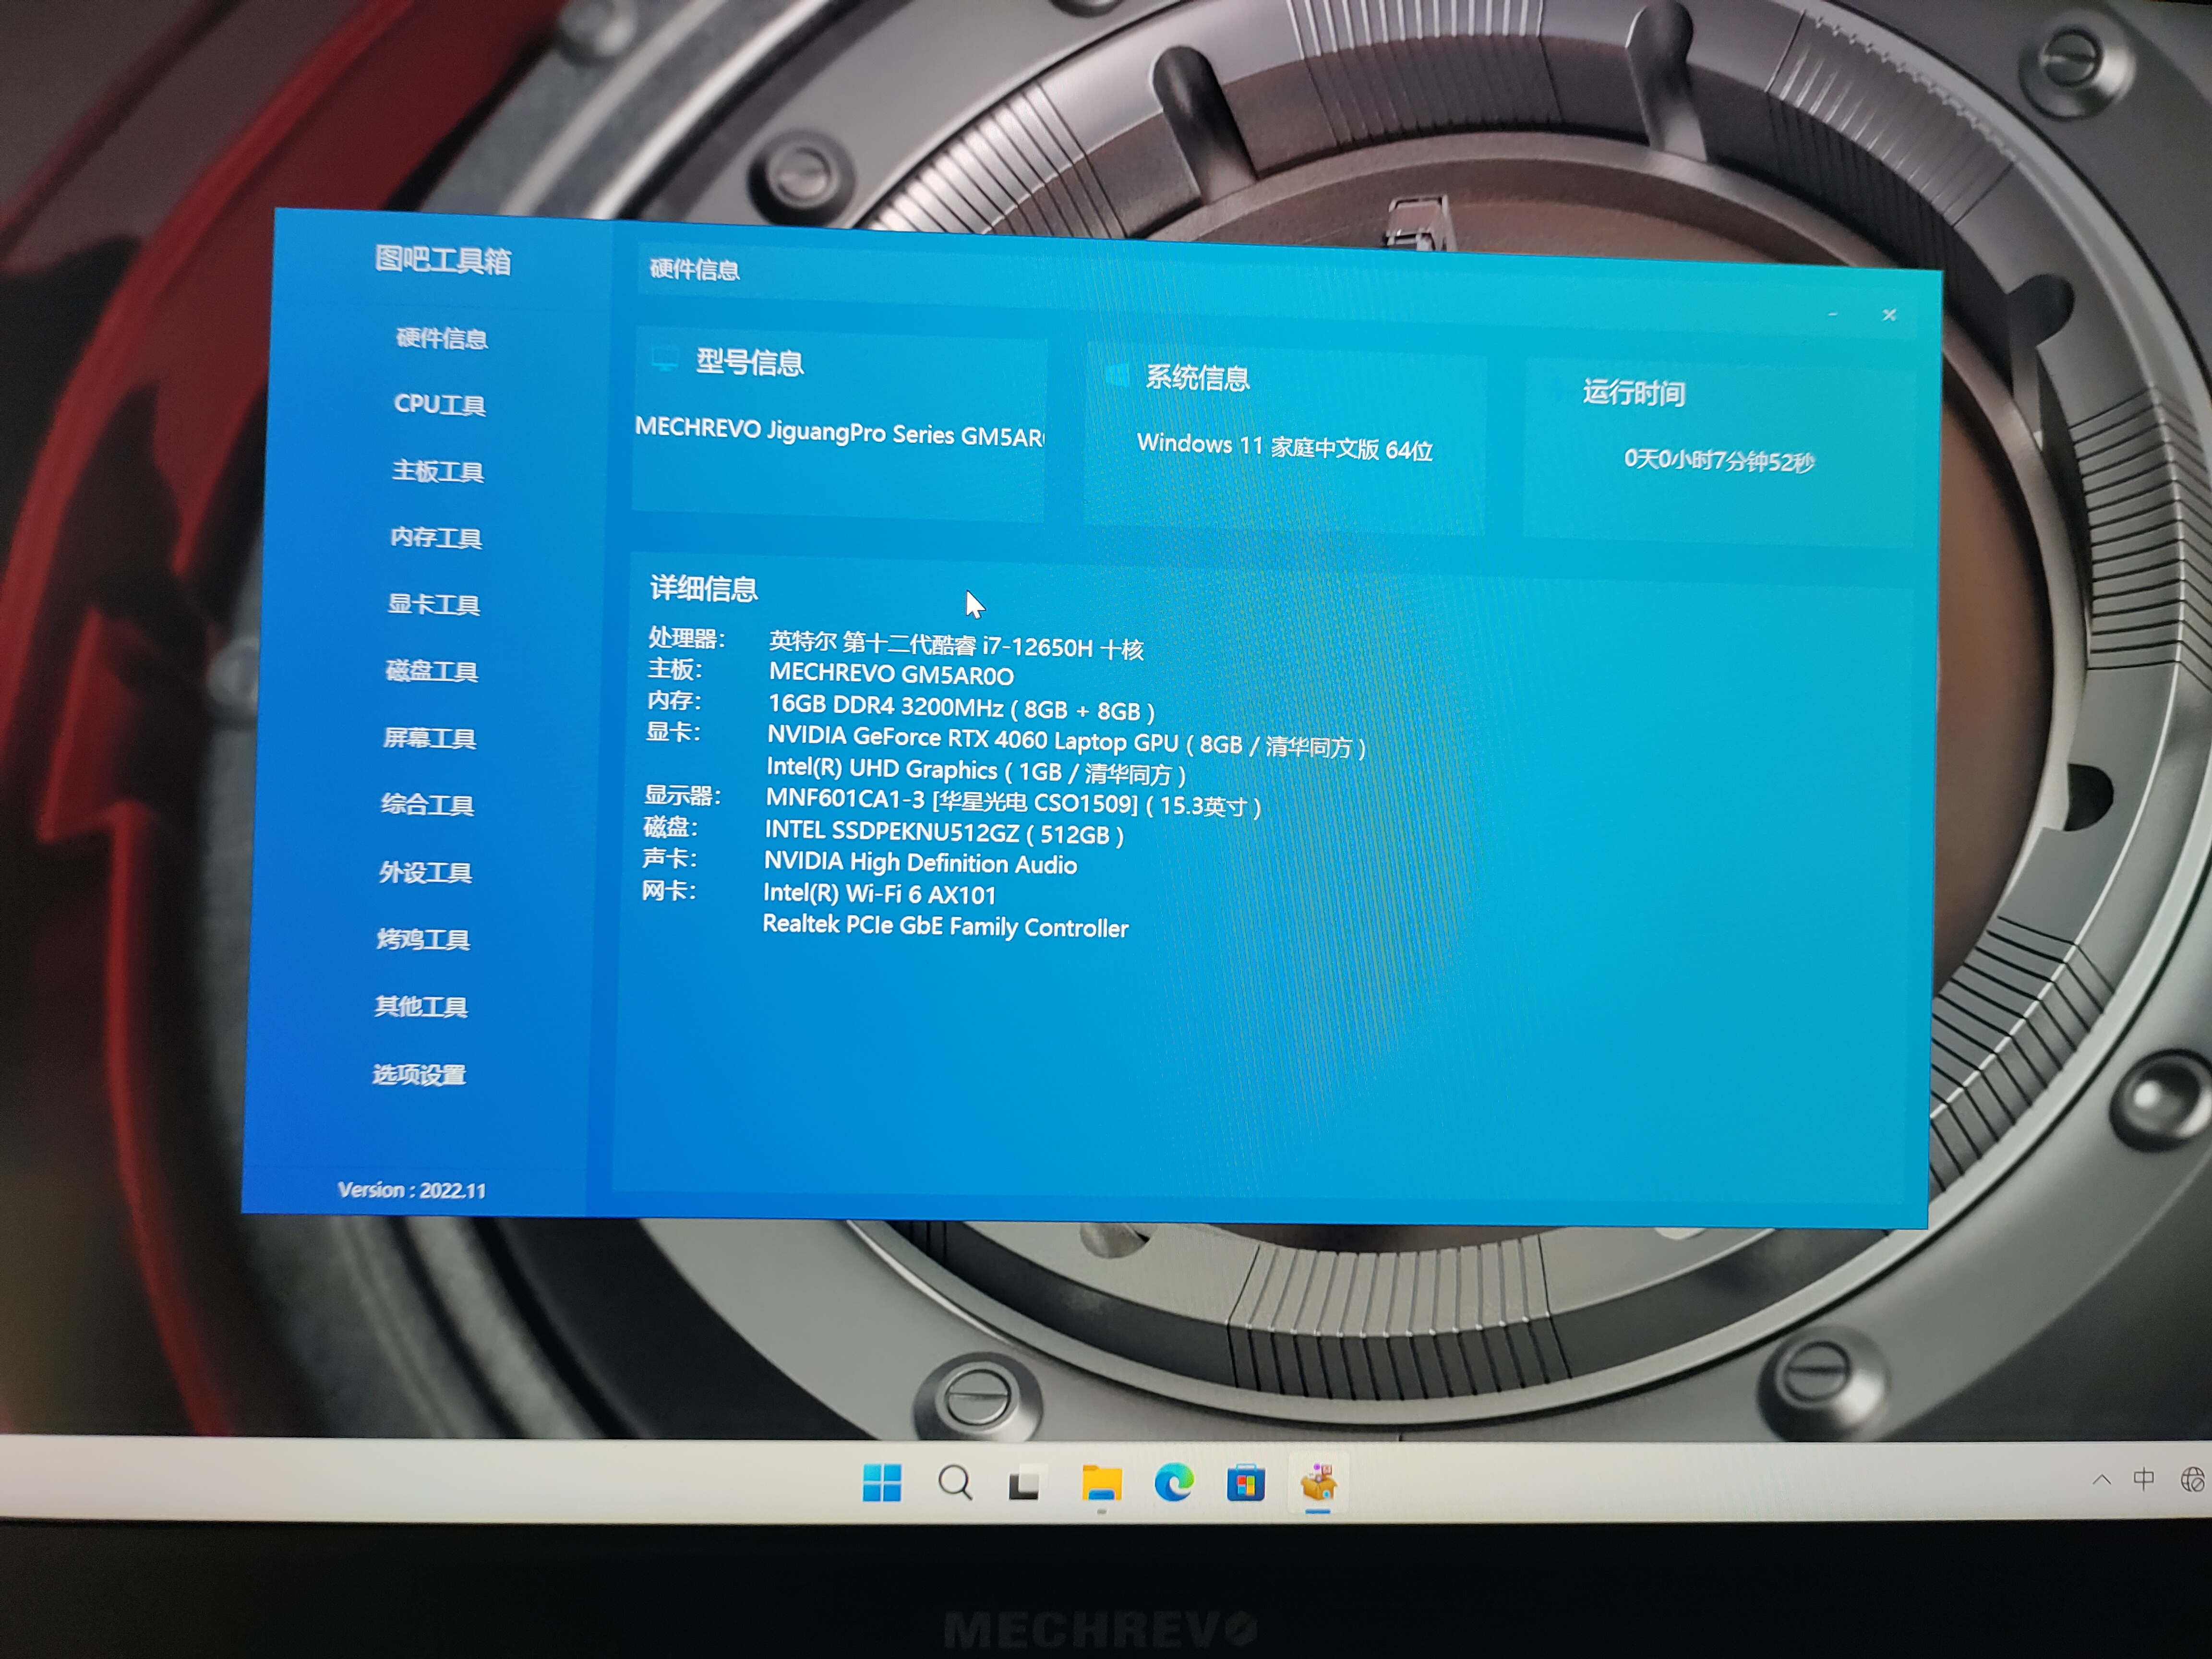The width and height of the screenshot is (2212, 1659).
Task: Click the 型号信息 heading
Action: coord(750,362)
